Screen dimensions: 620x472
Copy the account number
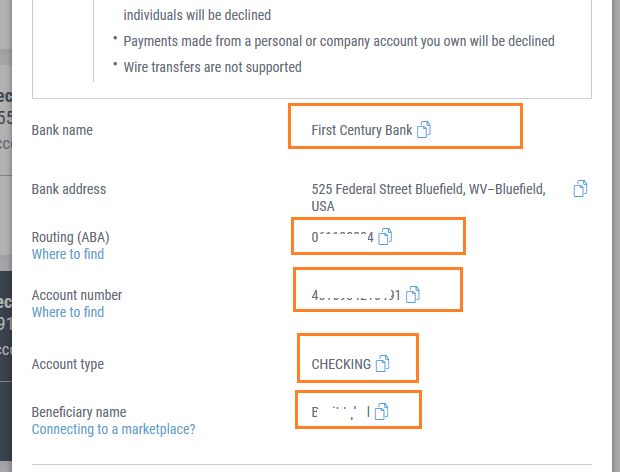413,294
